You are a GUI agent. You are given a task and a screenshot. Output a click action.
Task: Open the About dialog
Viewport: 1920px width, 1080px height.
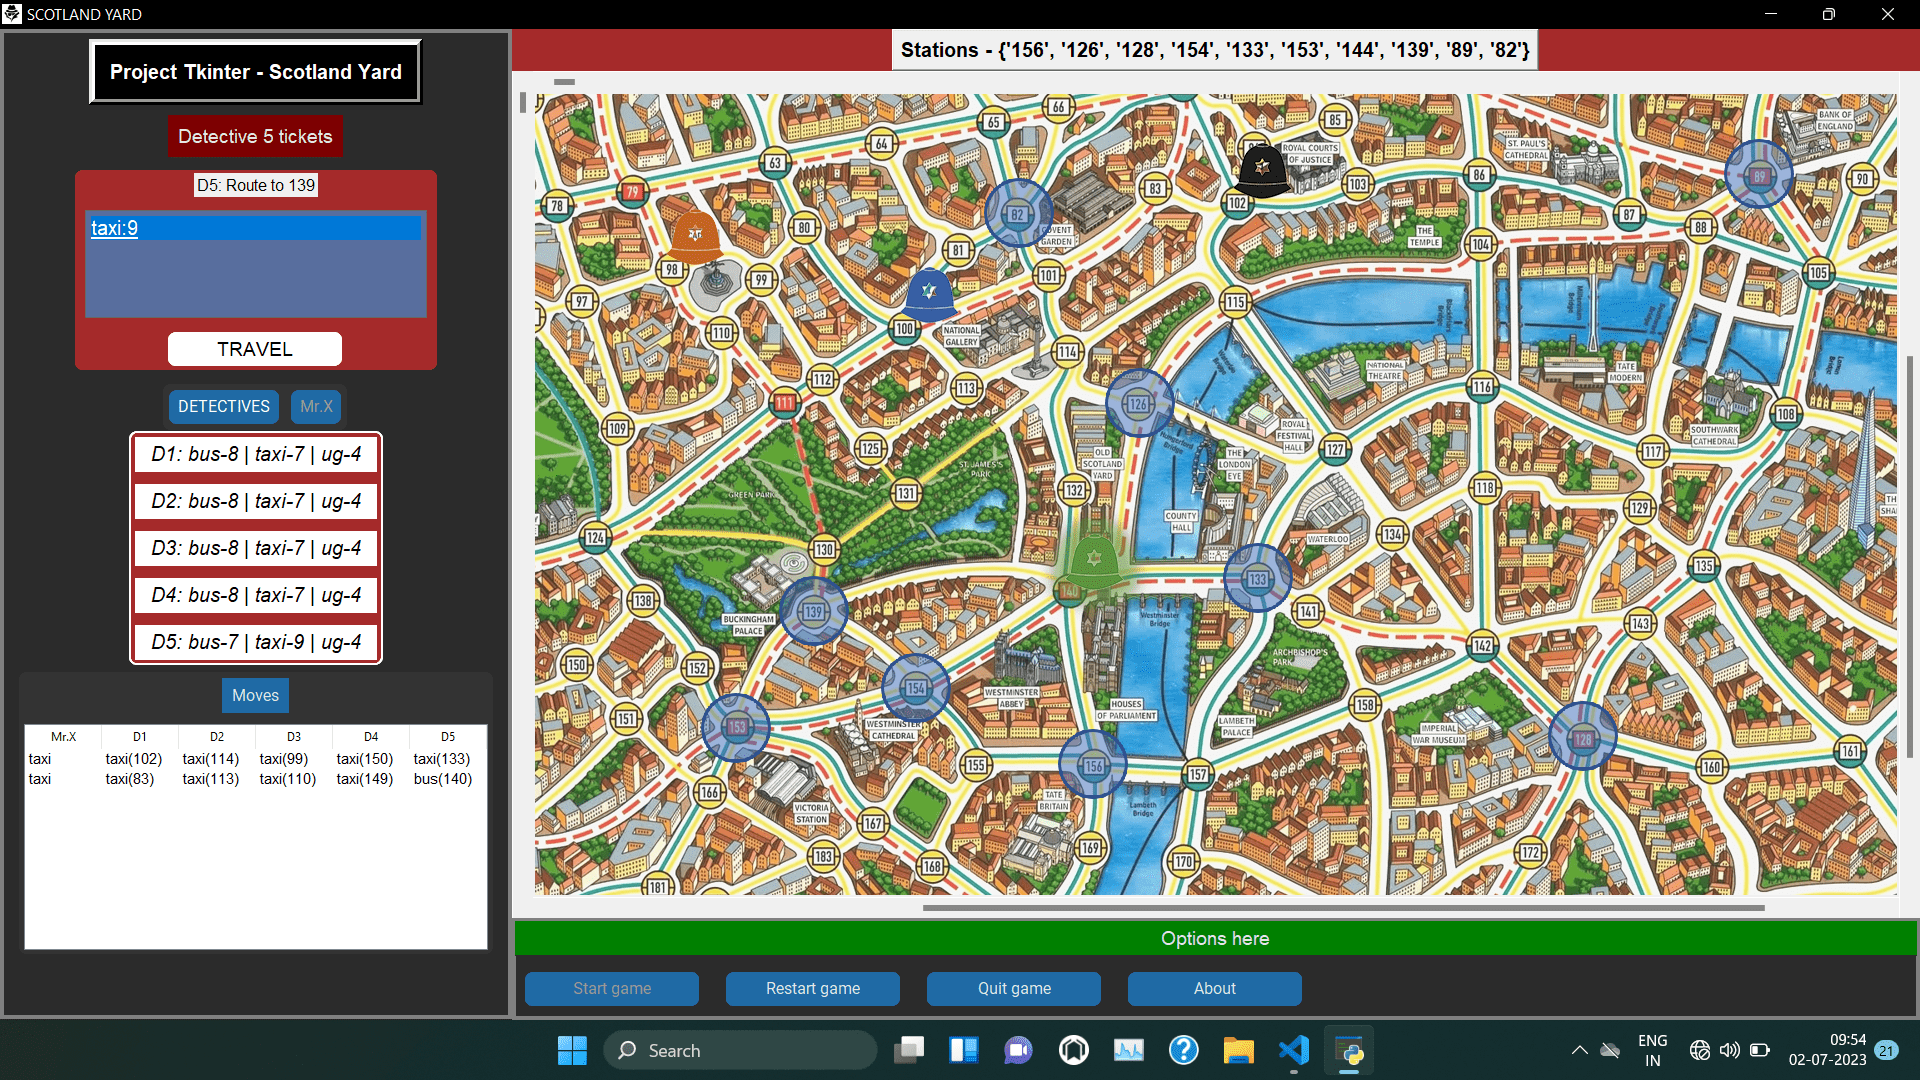(x=1215, y=988)
